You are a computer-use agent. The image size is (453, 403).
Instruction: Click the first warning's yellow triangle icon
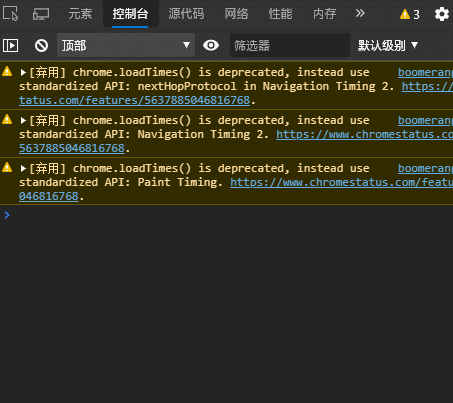pos(7,71)
